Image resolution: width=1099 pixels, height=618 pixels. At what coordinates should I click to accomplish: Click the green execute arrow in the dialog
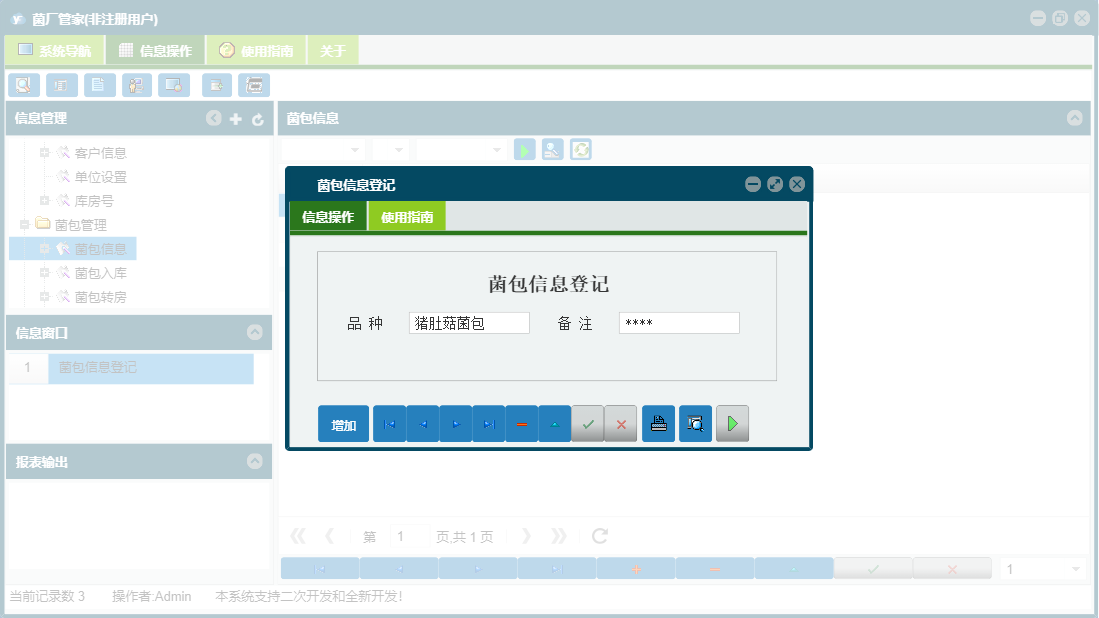pos(732,423)
